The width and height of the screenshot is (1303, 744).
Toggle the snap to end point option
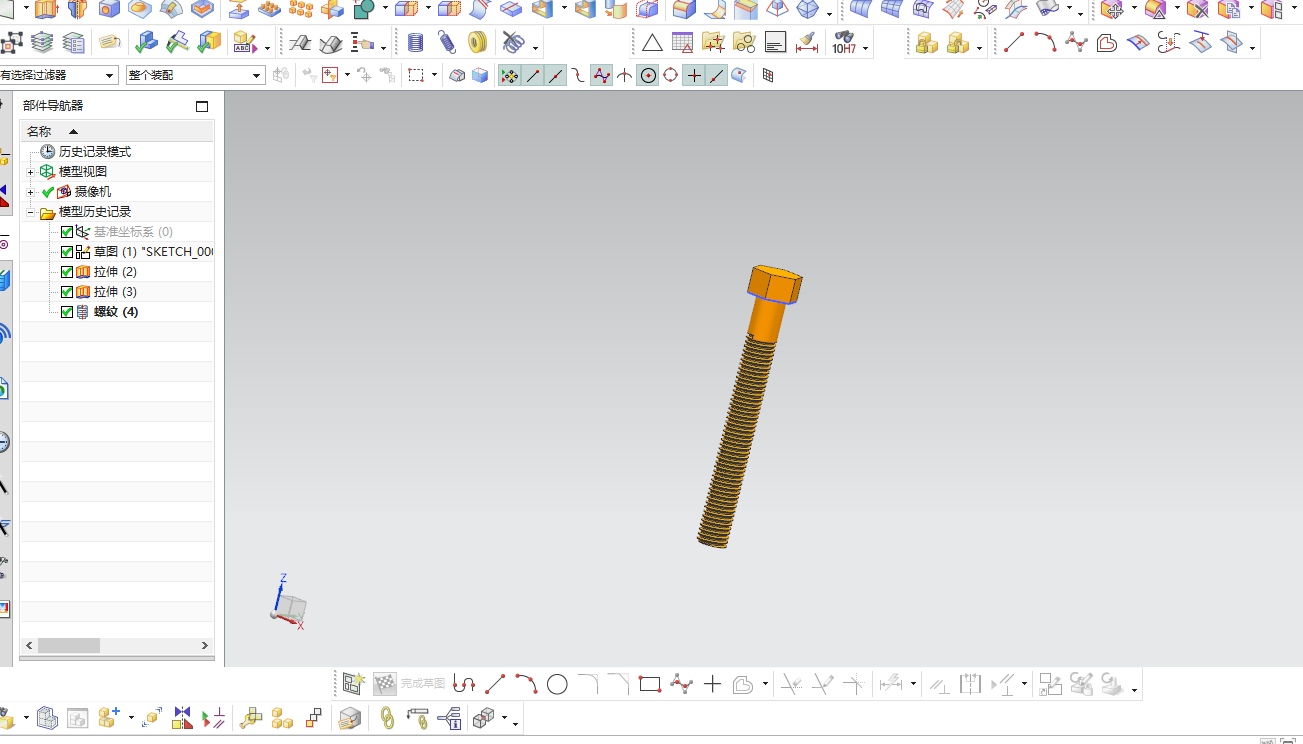(x=533, y=75)
